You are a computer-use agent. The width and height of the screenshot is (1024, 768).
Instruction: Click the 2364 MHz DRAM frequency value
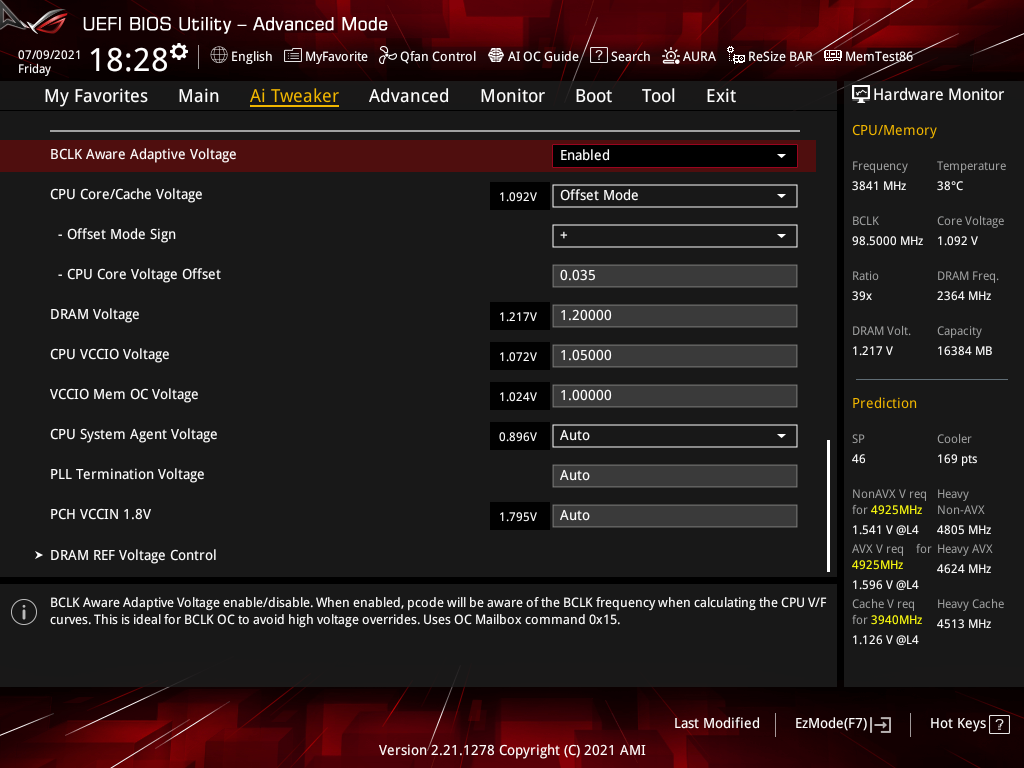(963, 296)
